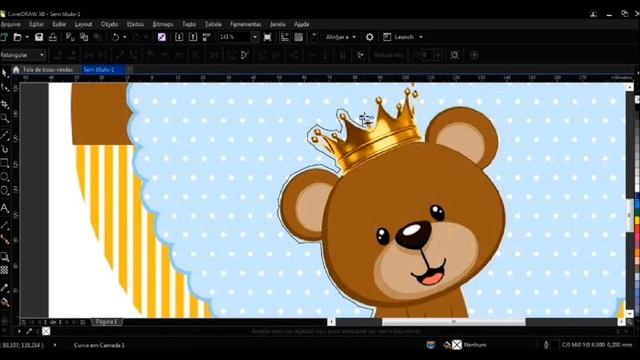Image resolution: width=640 pixels, height=360 pixels.
Task: Click the New document icon
Action: pos(4,37)
